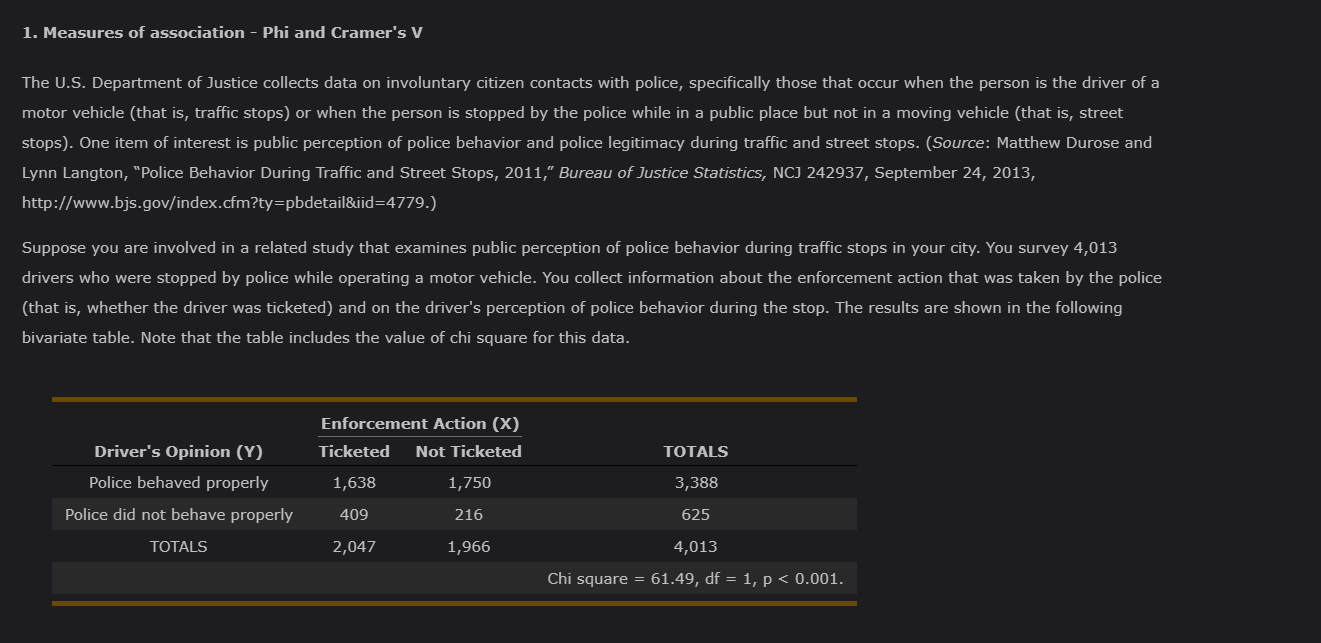Screen dimensions: 1321x643
Task: Click the row total 625
Action: point(696,515)
